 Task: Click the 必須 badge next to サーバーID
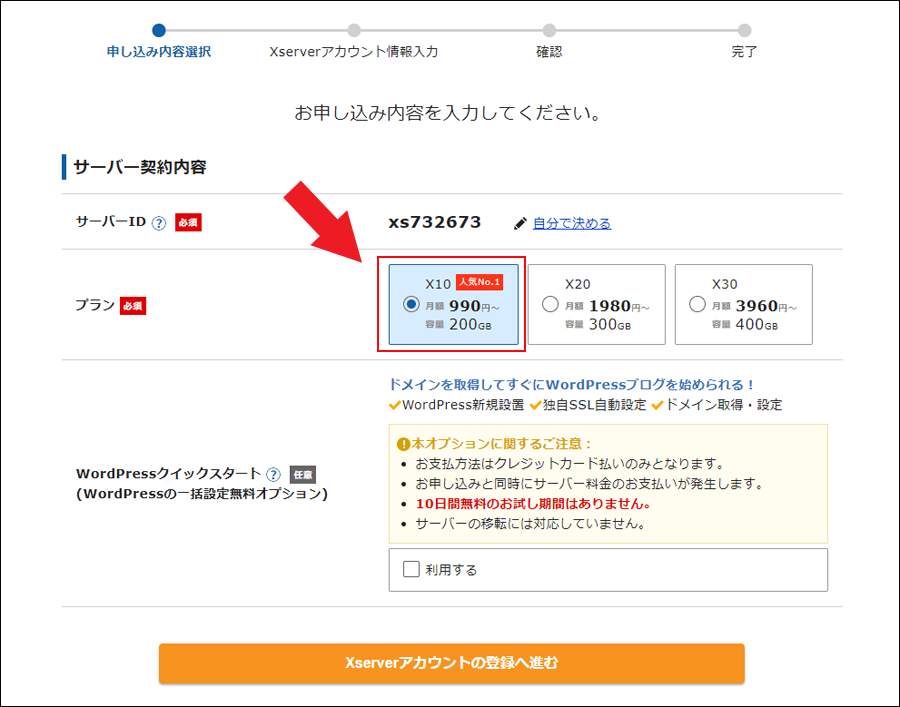[188, 223]
